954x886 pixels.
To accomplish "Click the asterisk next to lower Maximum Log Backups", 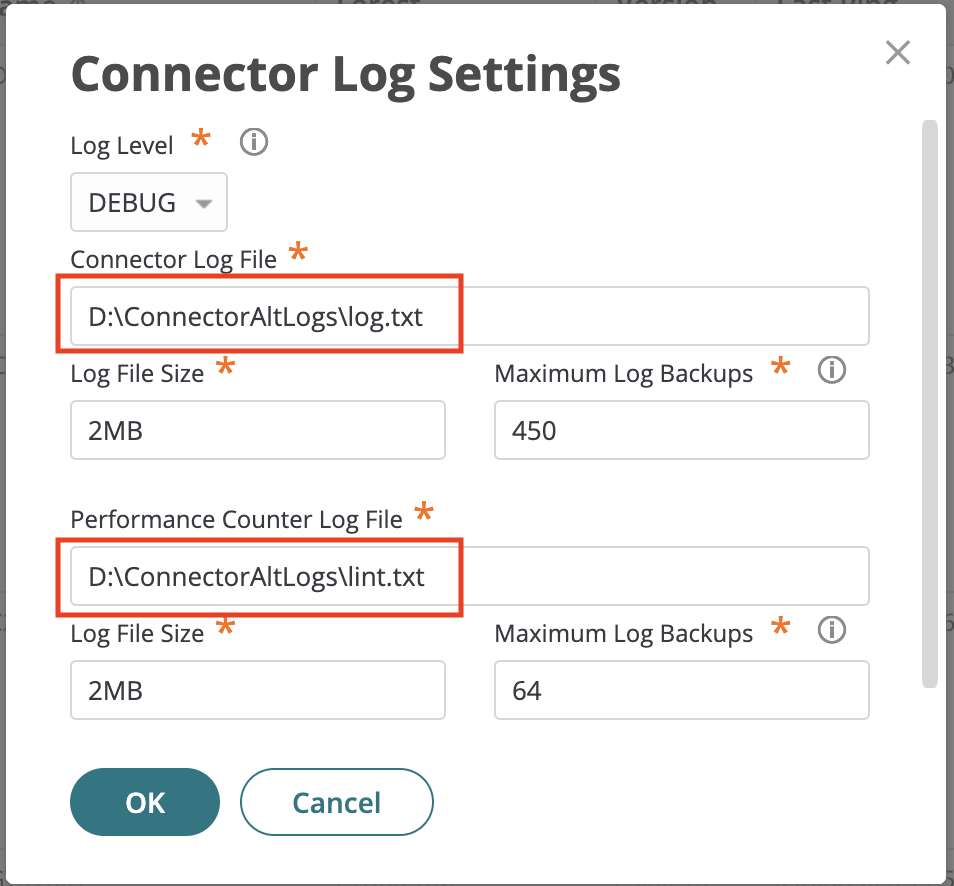I will (779, 627).
